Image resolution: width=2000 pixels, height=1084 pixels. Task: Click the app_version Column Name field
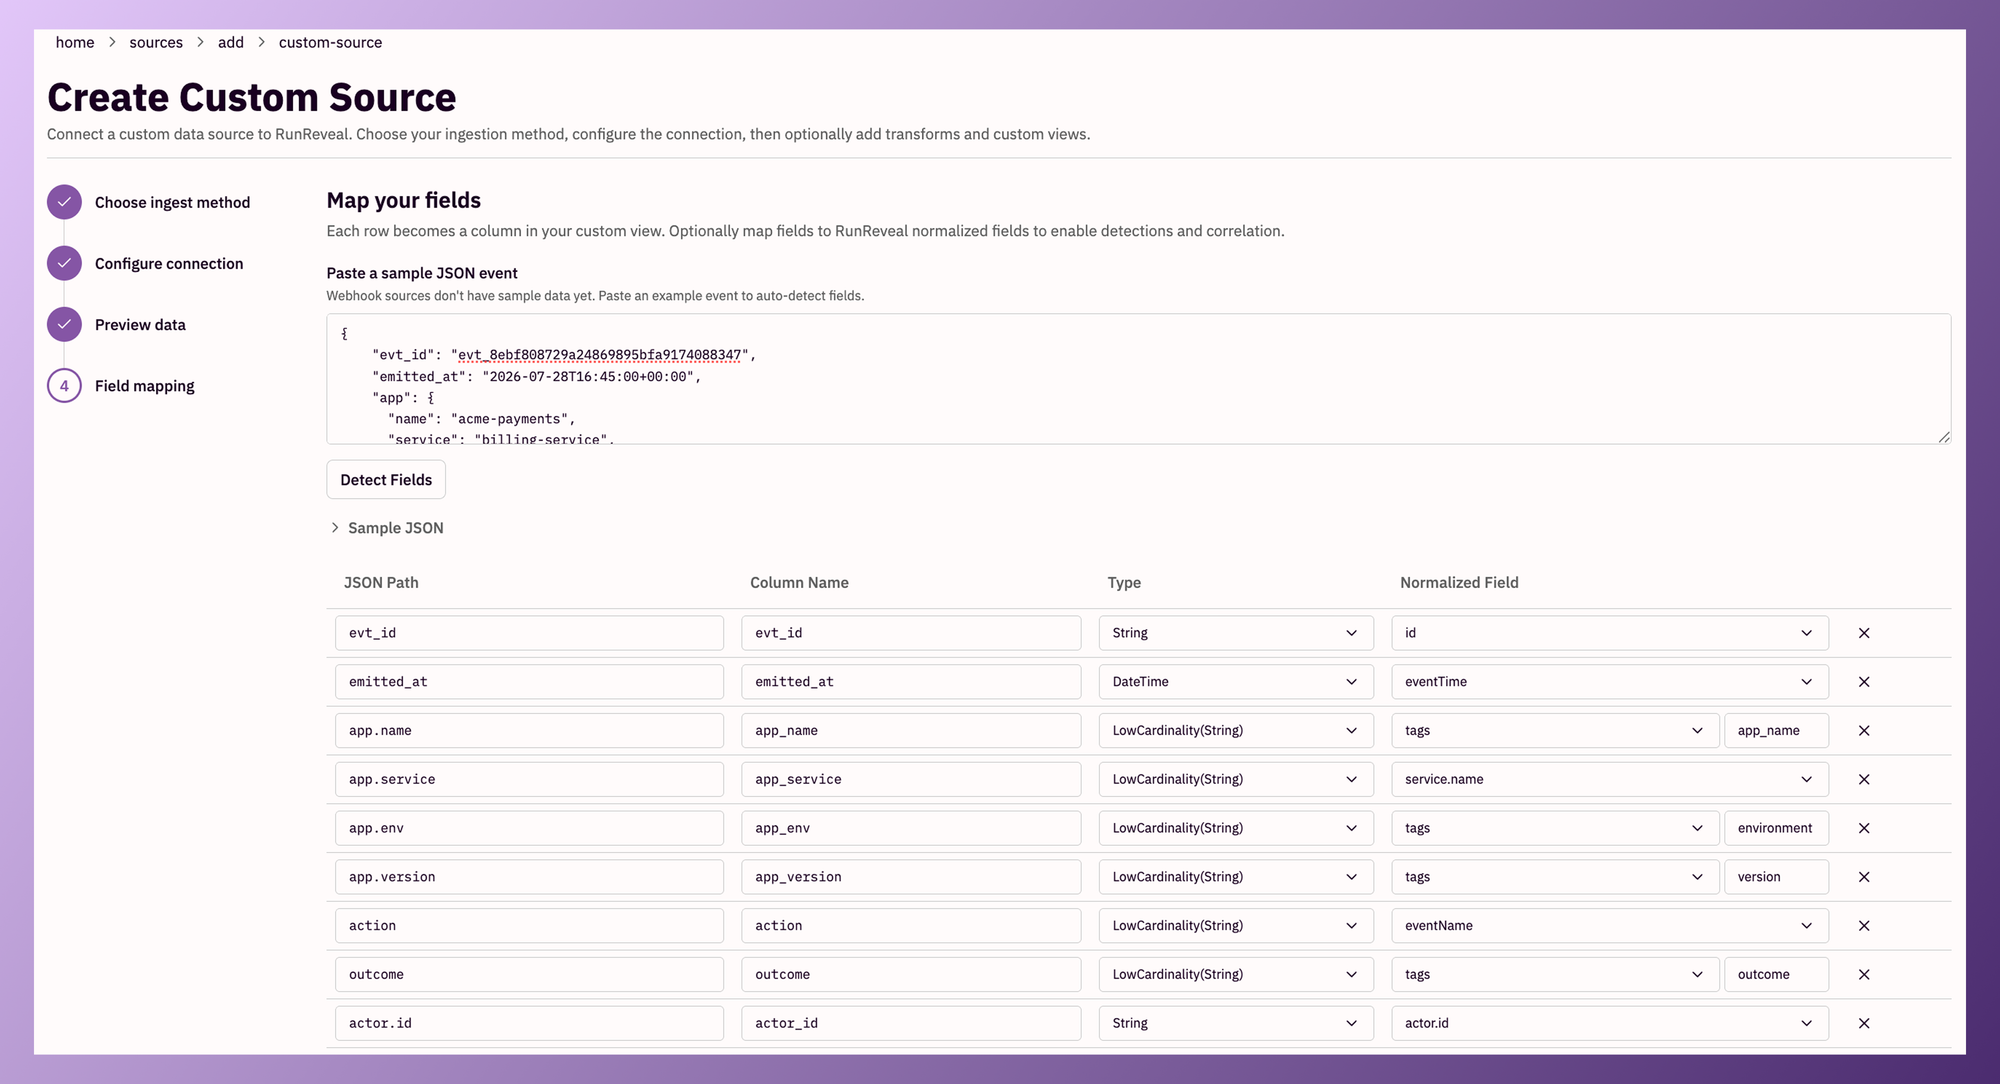pos(911,877)
